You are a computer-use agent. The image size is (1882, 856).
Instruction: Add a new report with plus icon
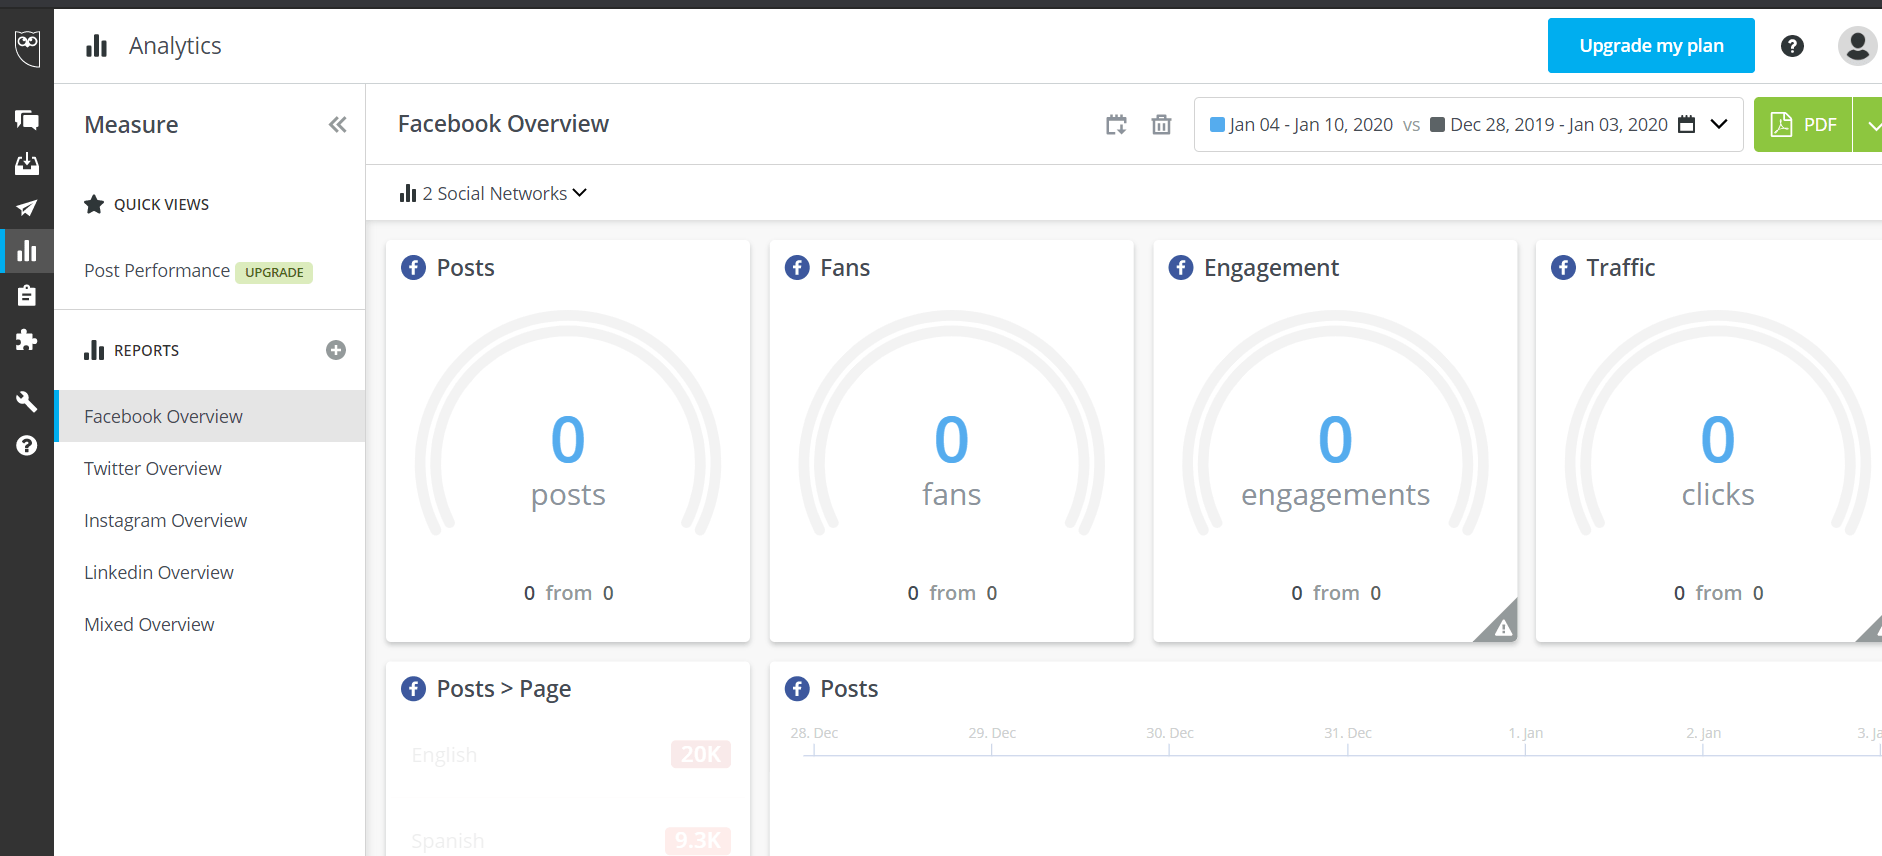[x=336, y=350]
